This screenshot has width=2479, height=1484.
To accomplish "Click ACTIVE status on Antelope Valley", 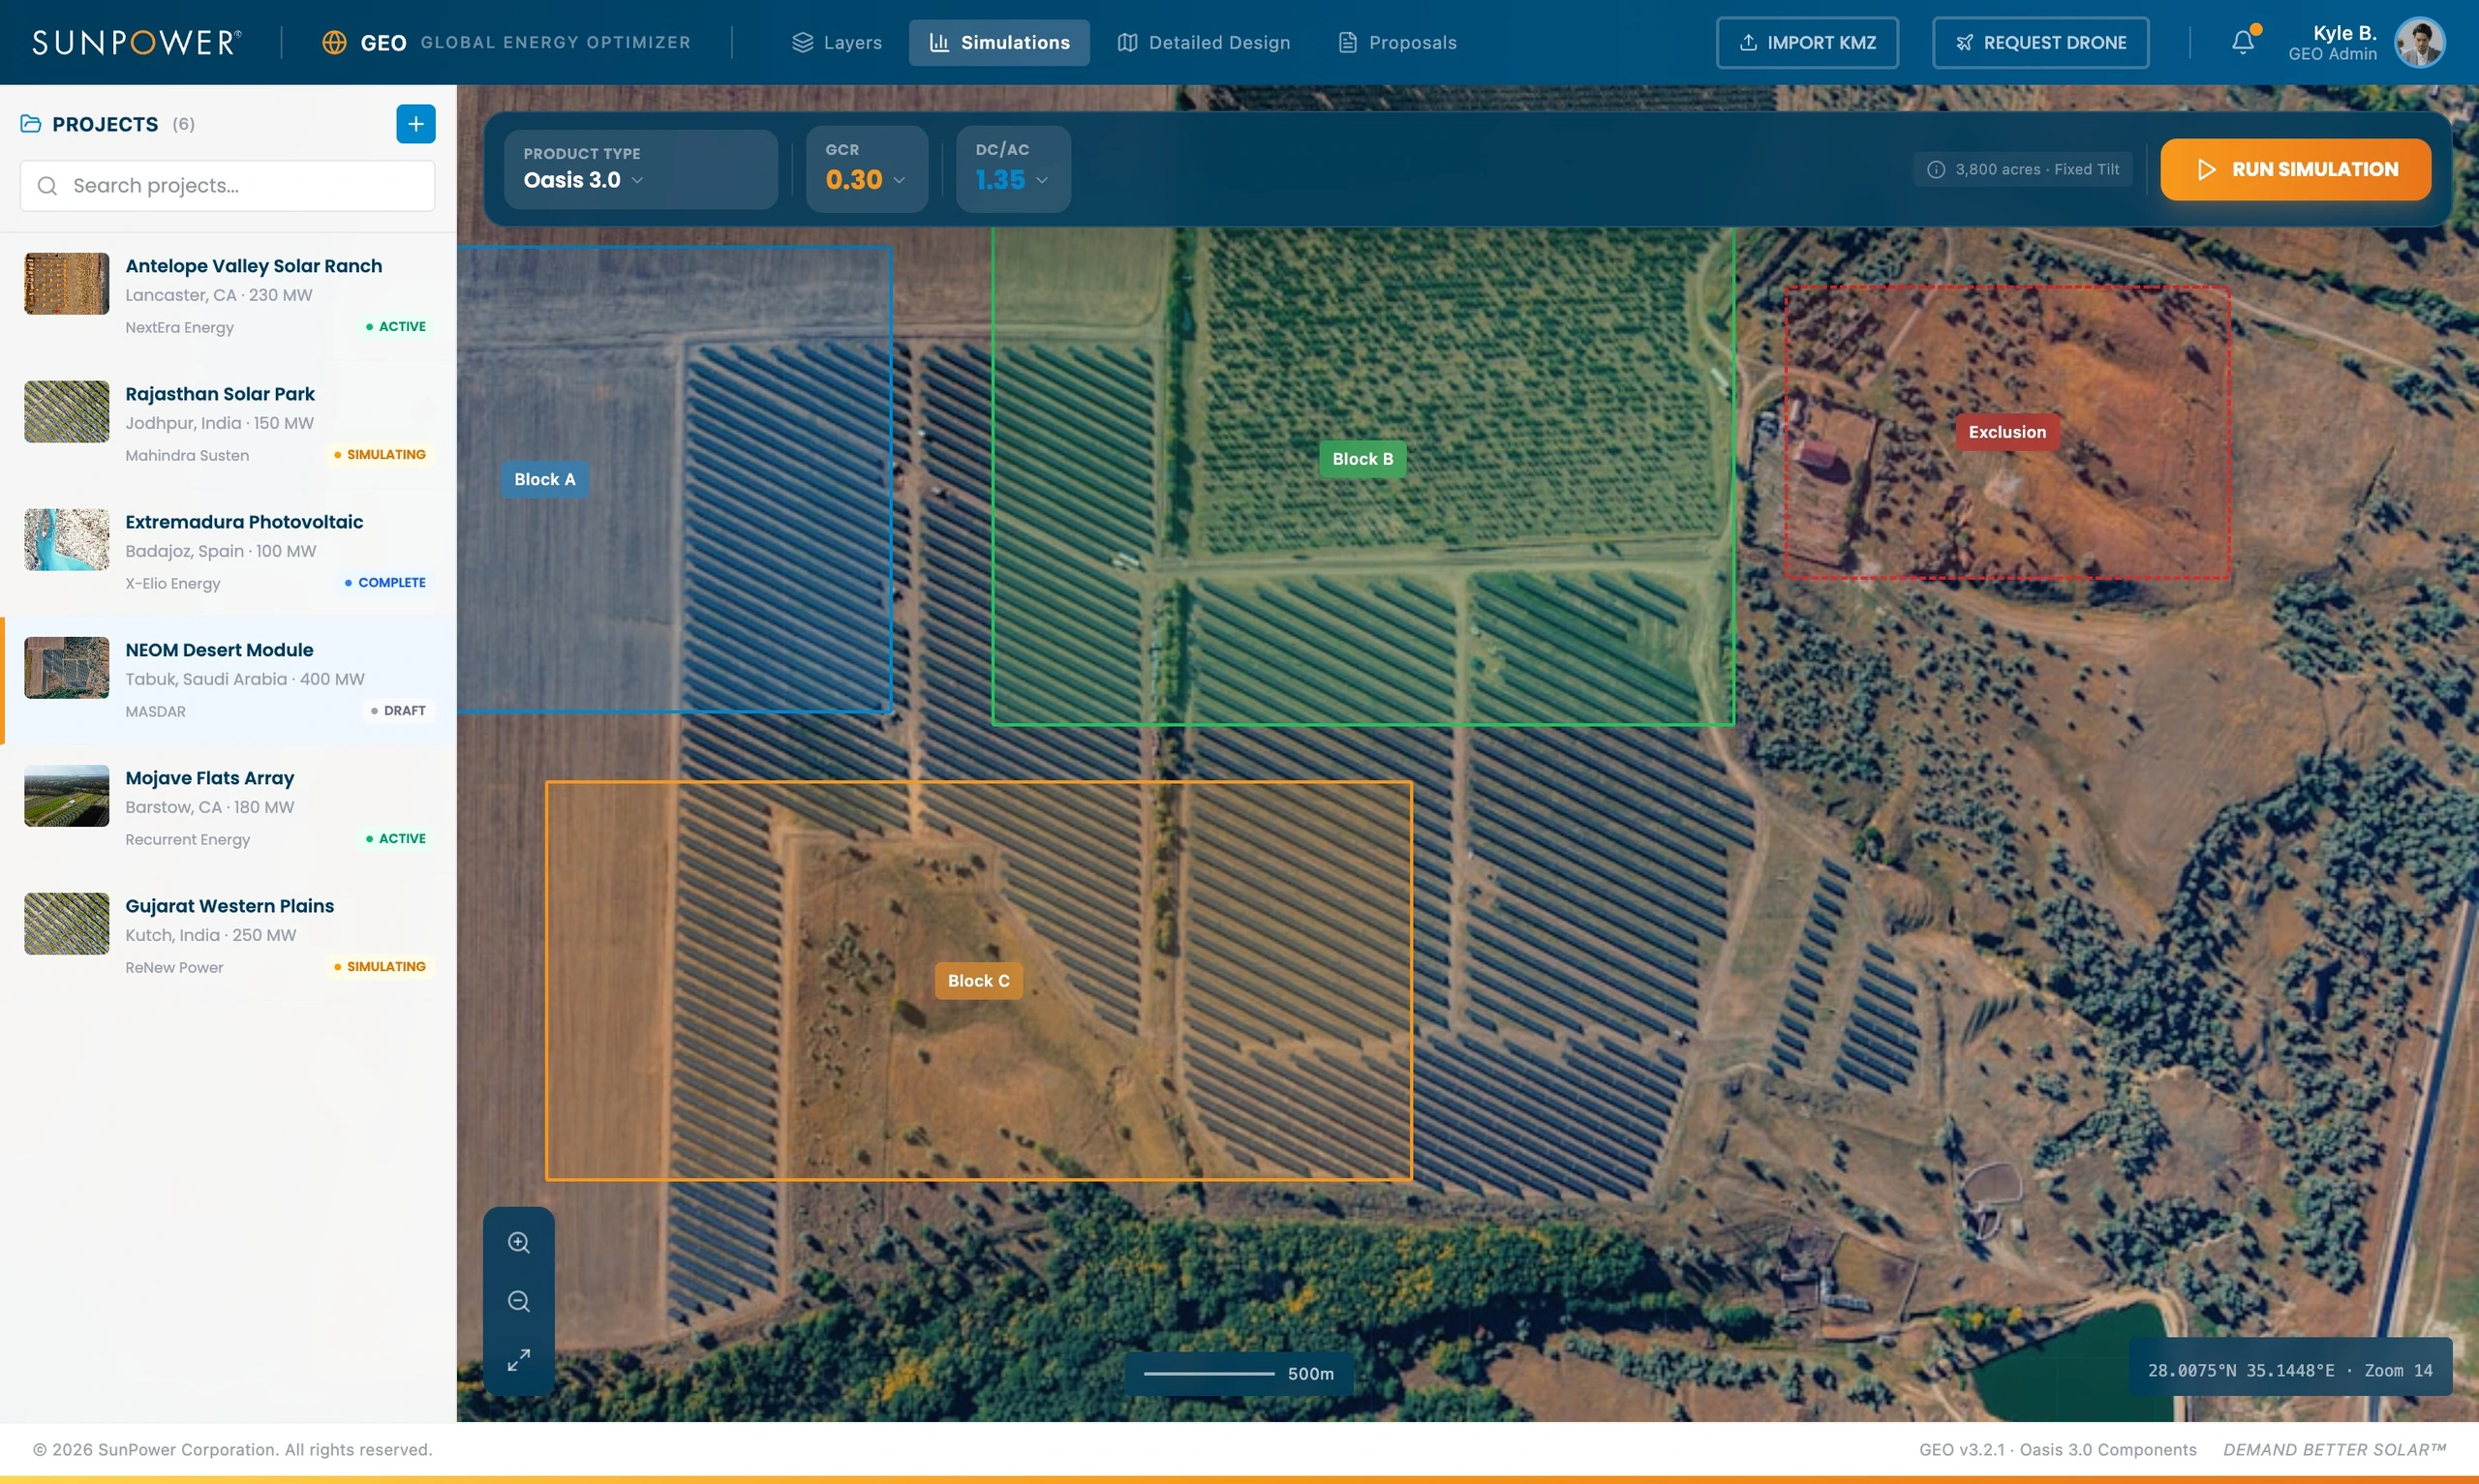I will click(396, 327).
